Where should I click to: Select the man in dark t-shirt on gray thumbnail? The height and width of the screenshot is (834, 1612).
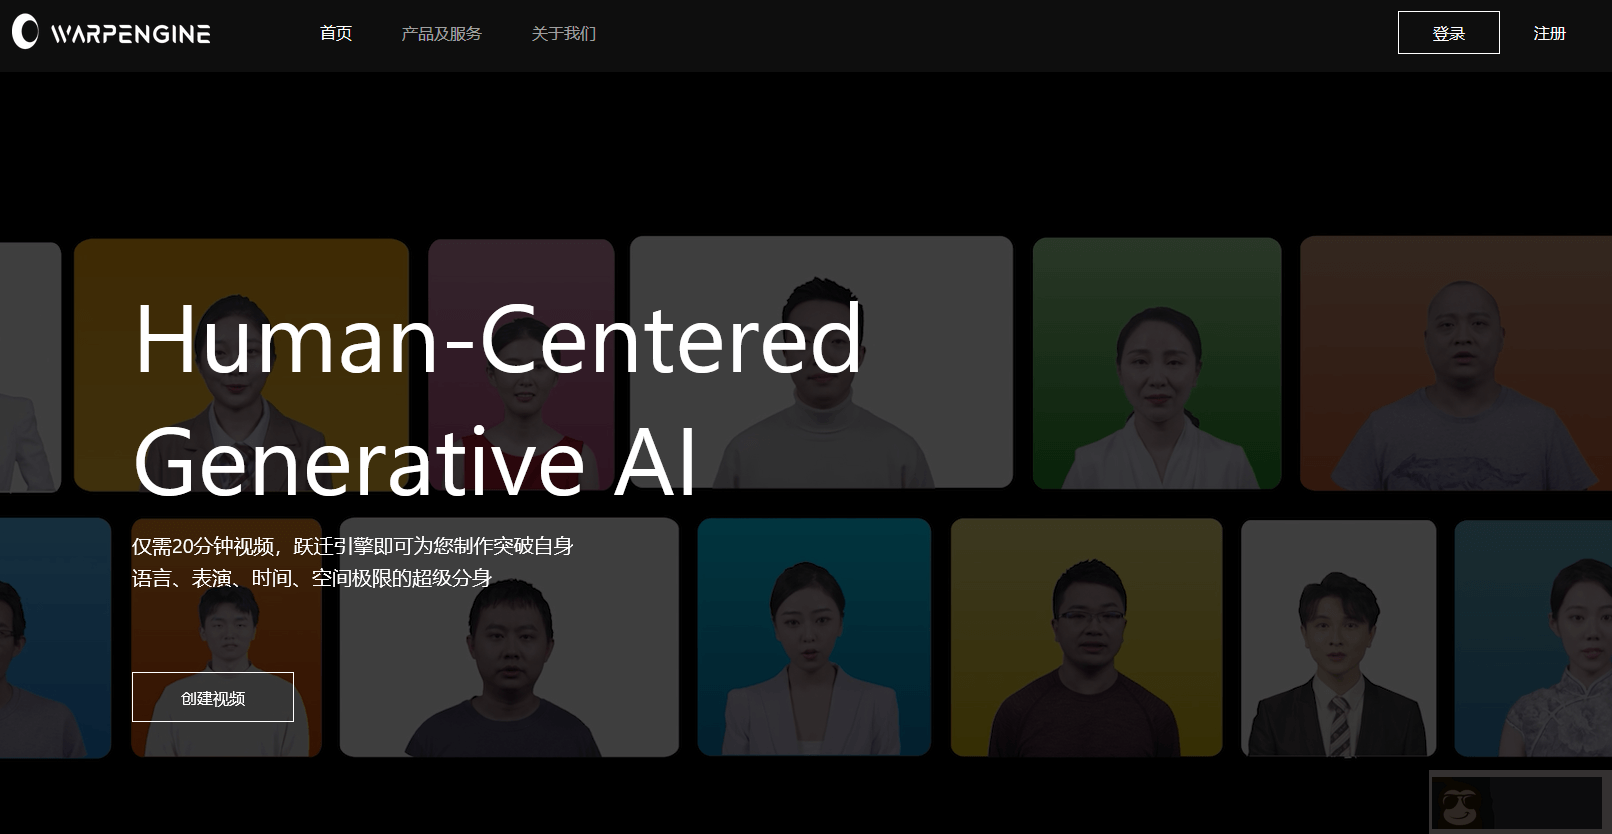click(509, 637)
